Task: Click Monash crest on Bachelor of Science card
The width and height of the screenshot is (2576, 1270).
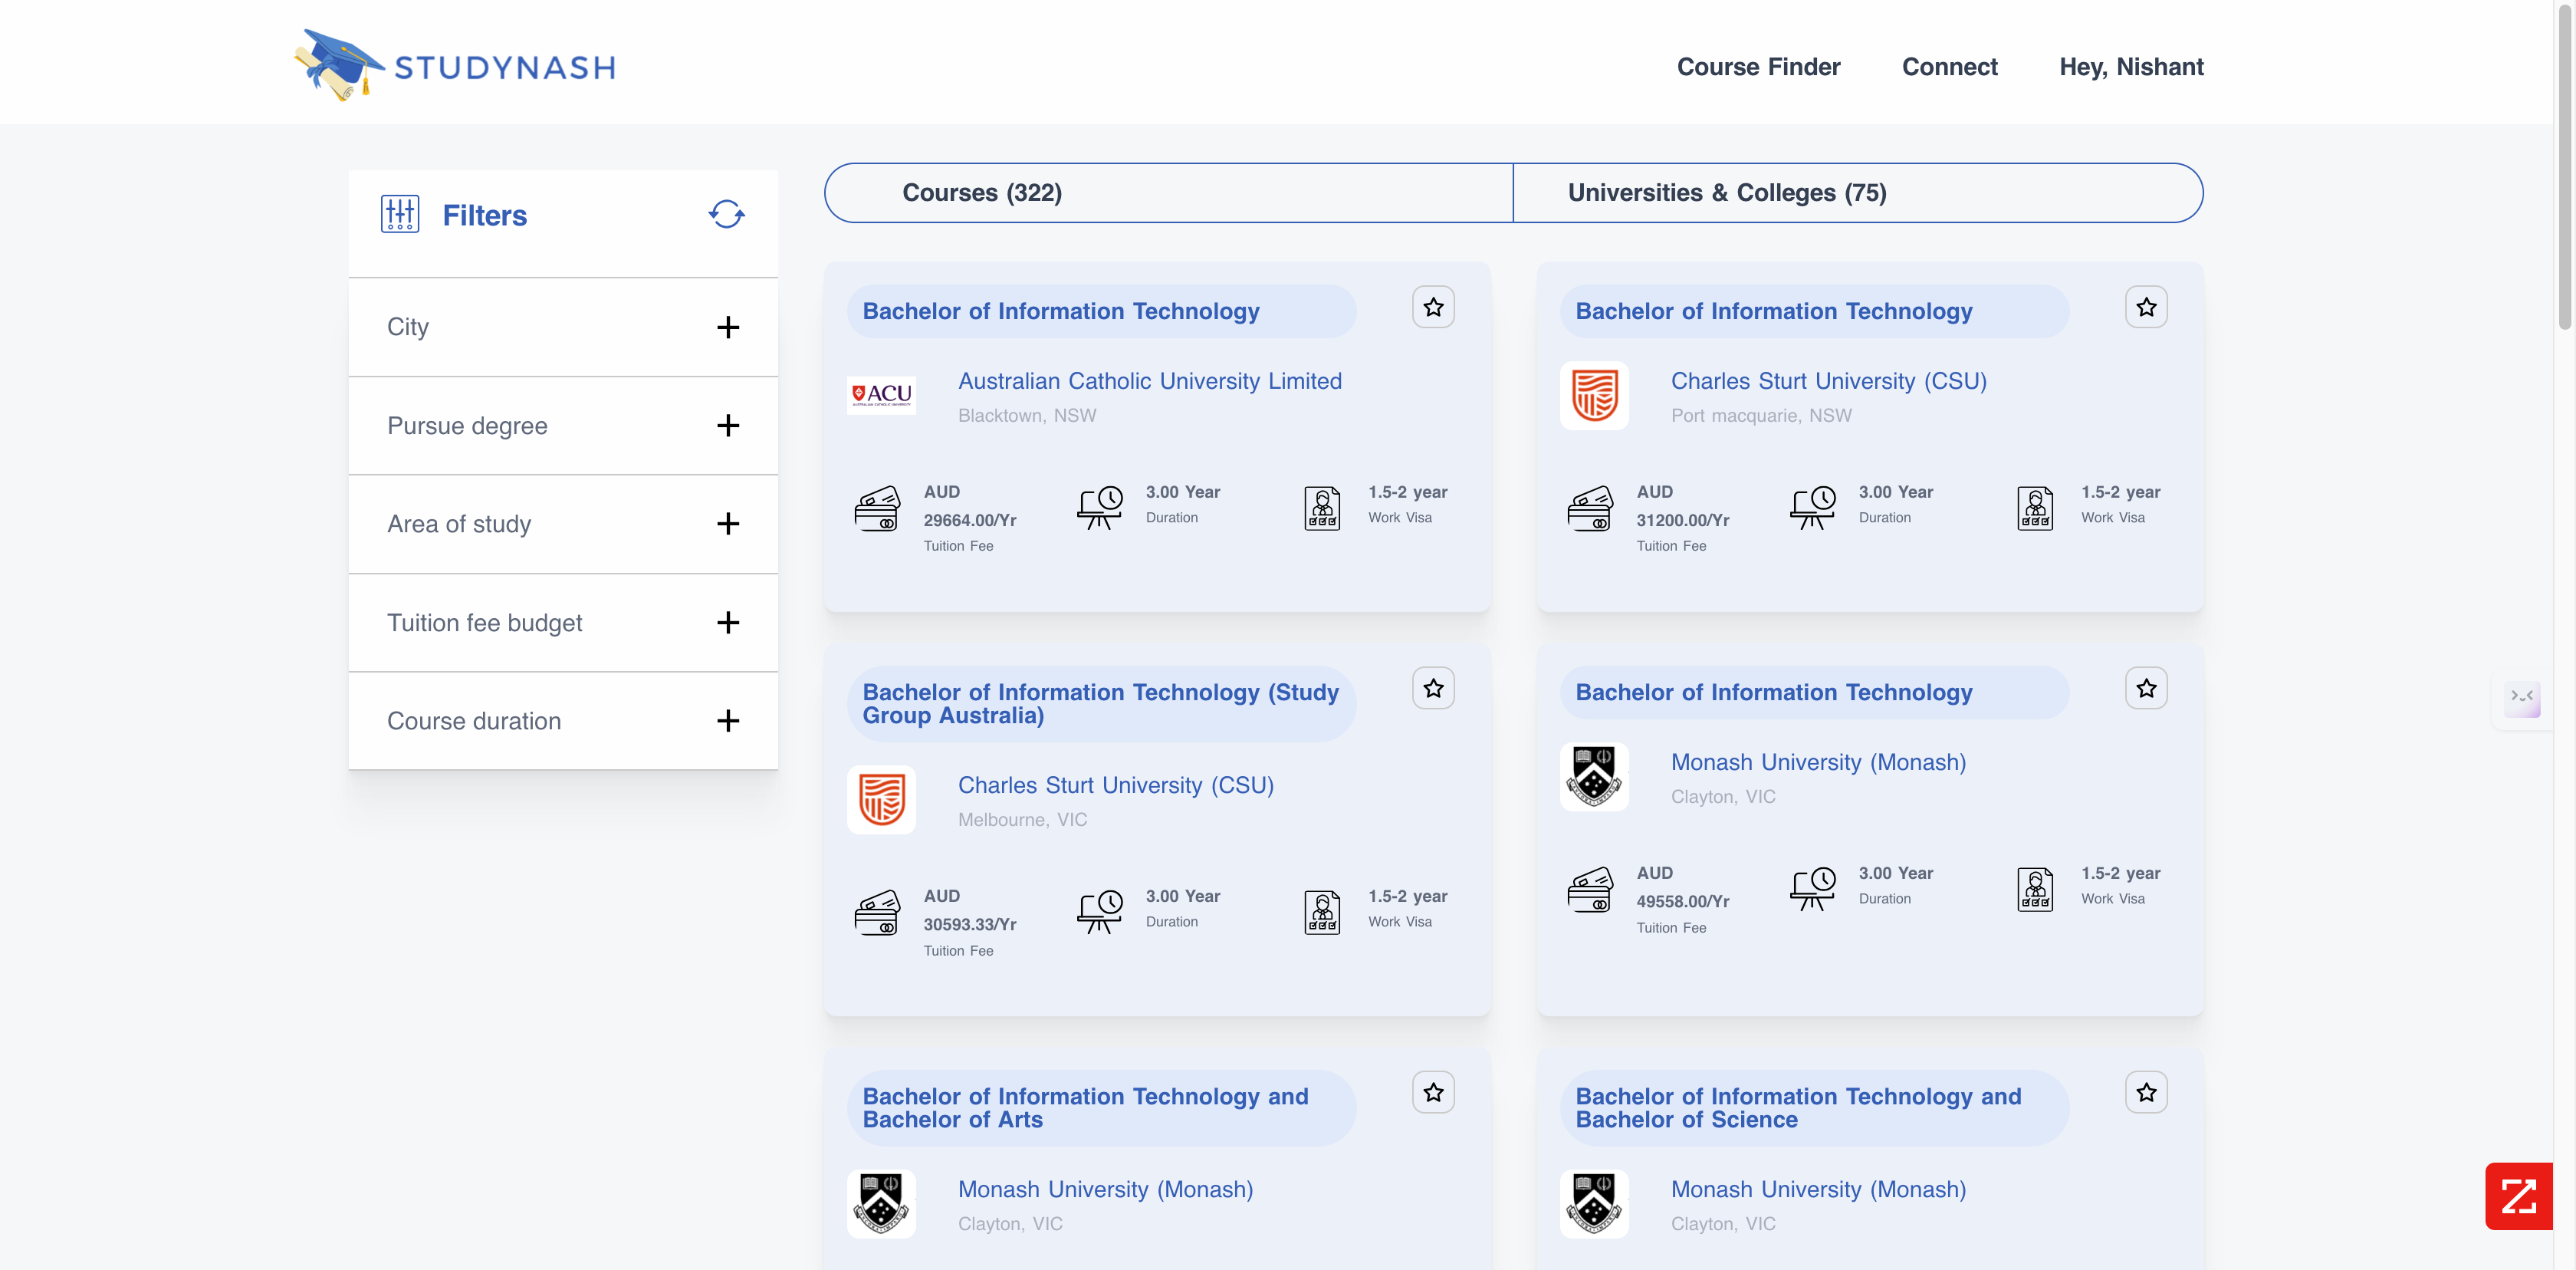Action: pos(1594,1203)
